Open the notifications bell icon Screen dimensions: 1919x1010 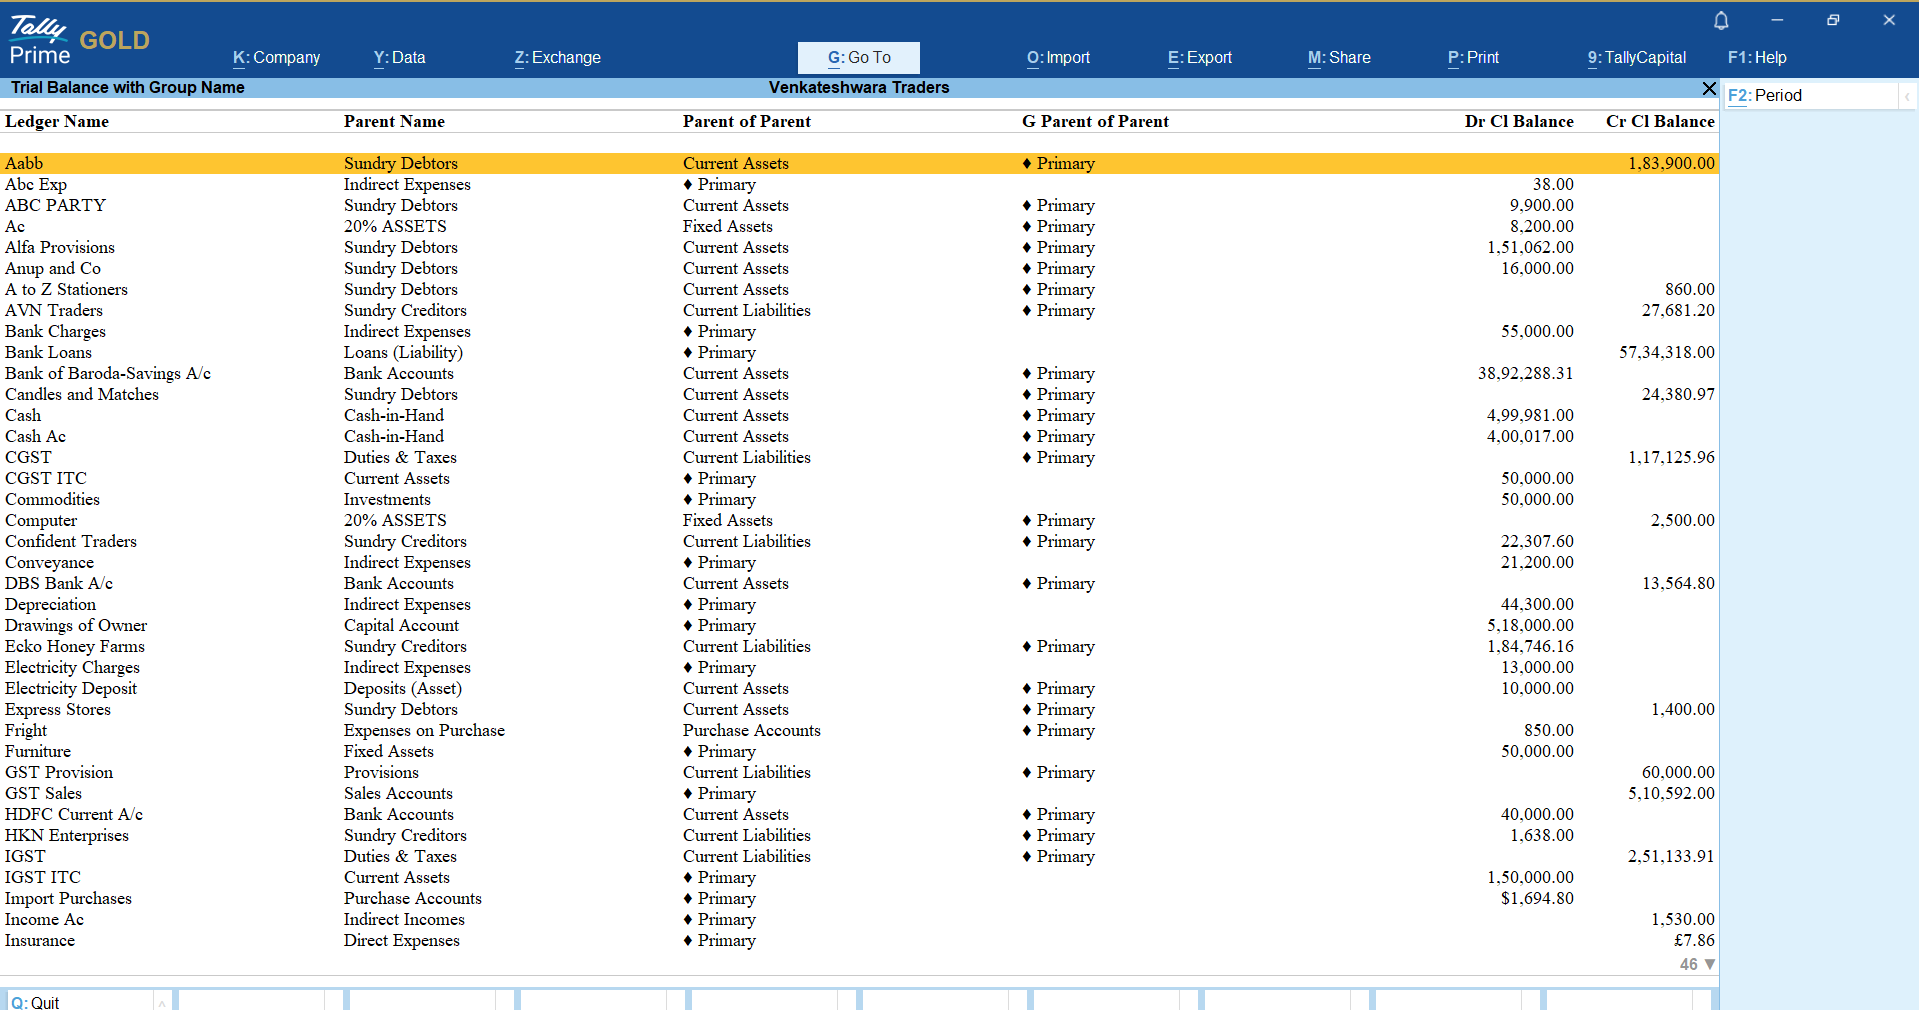(x=1721, y=20)
